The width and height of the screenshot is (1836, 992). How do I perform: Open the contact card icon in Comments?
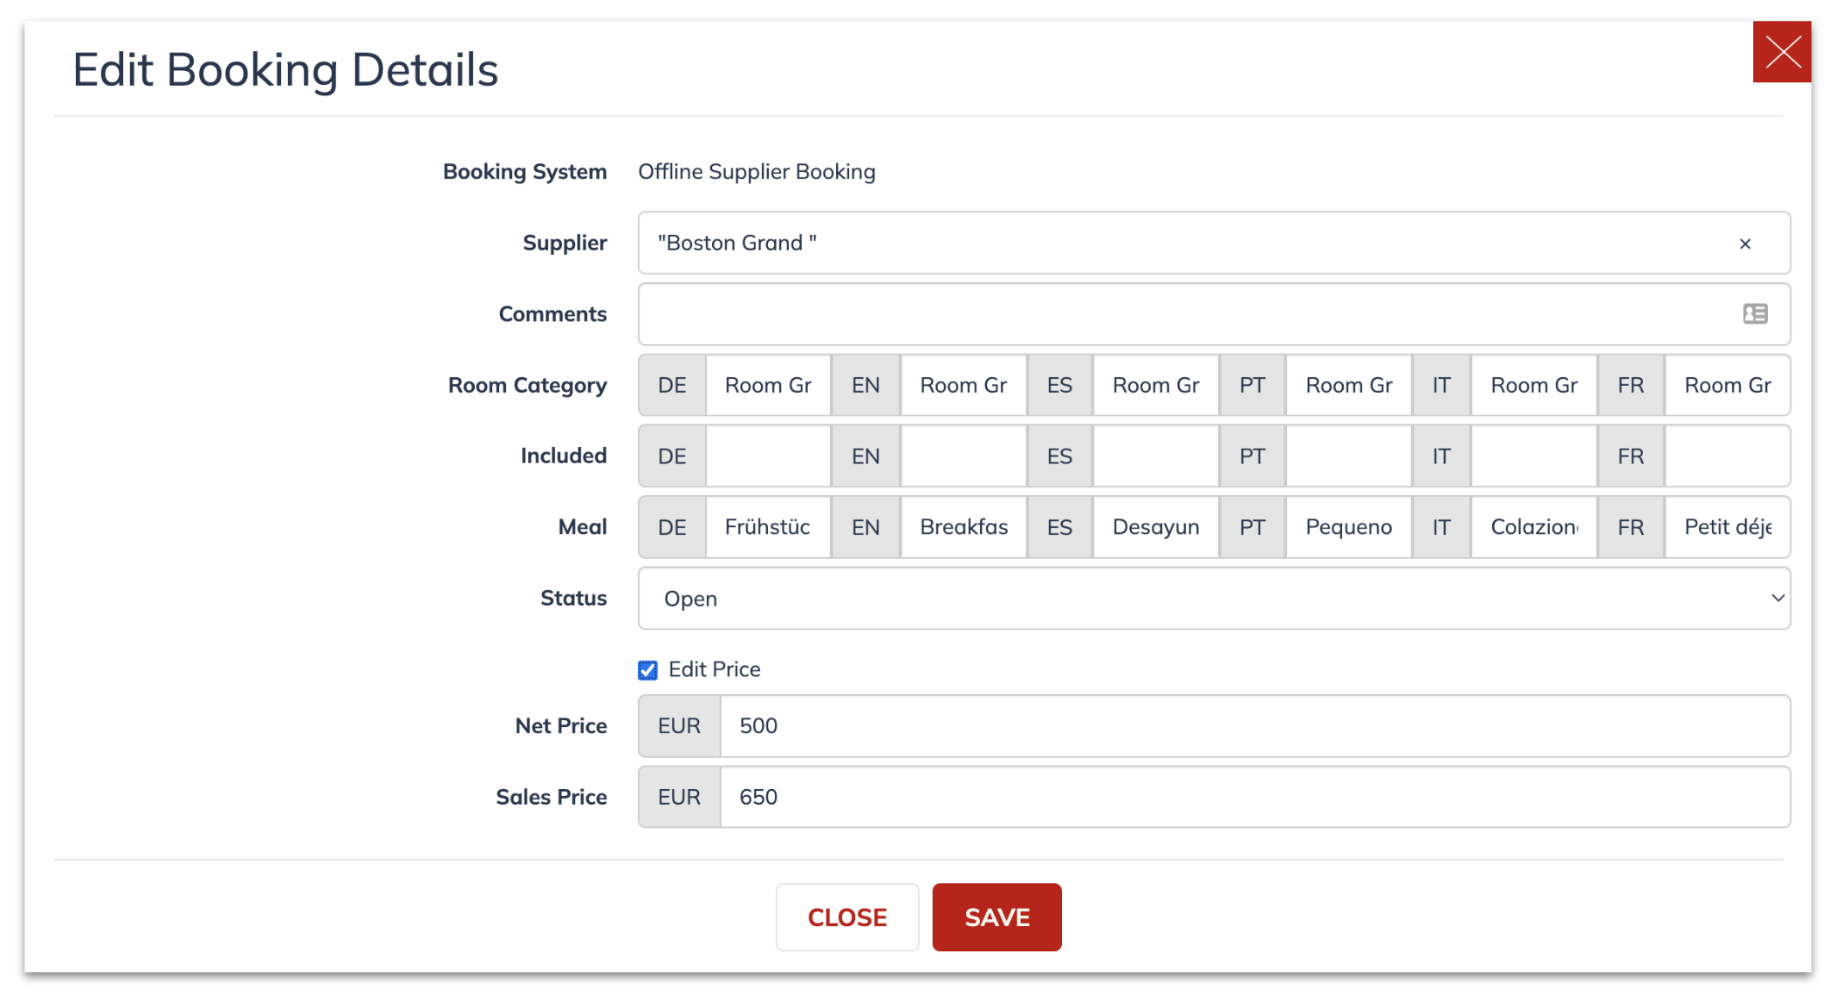click(x=1755, y=314)
